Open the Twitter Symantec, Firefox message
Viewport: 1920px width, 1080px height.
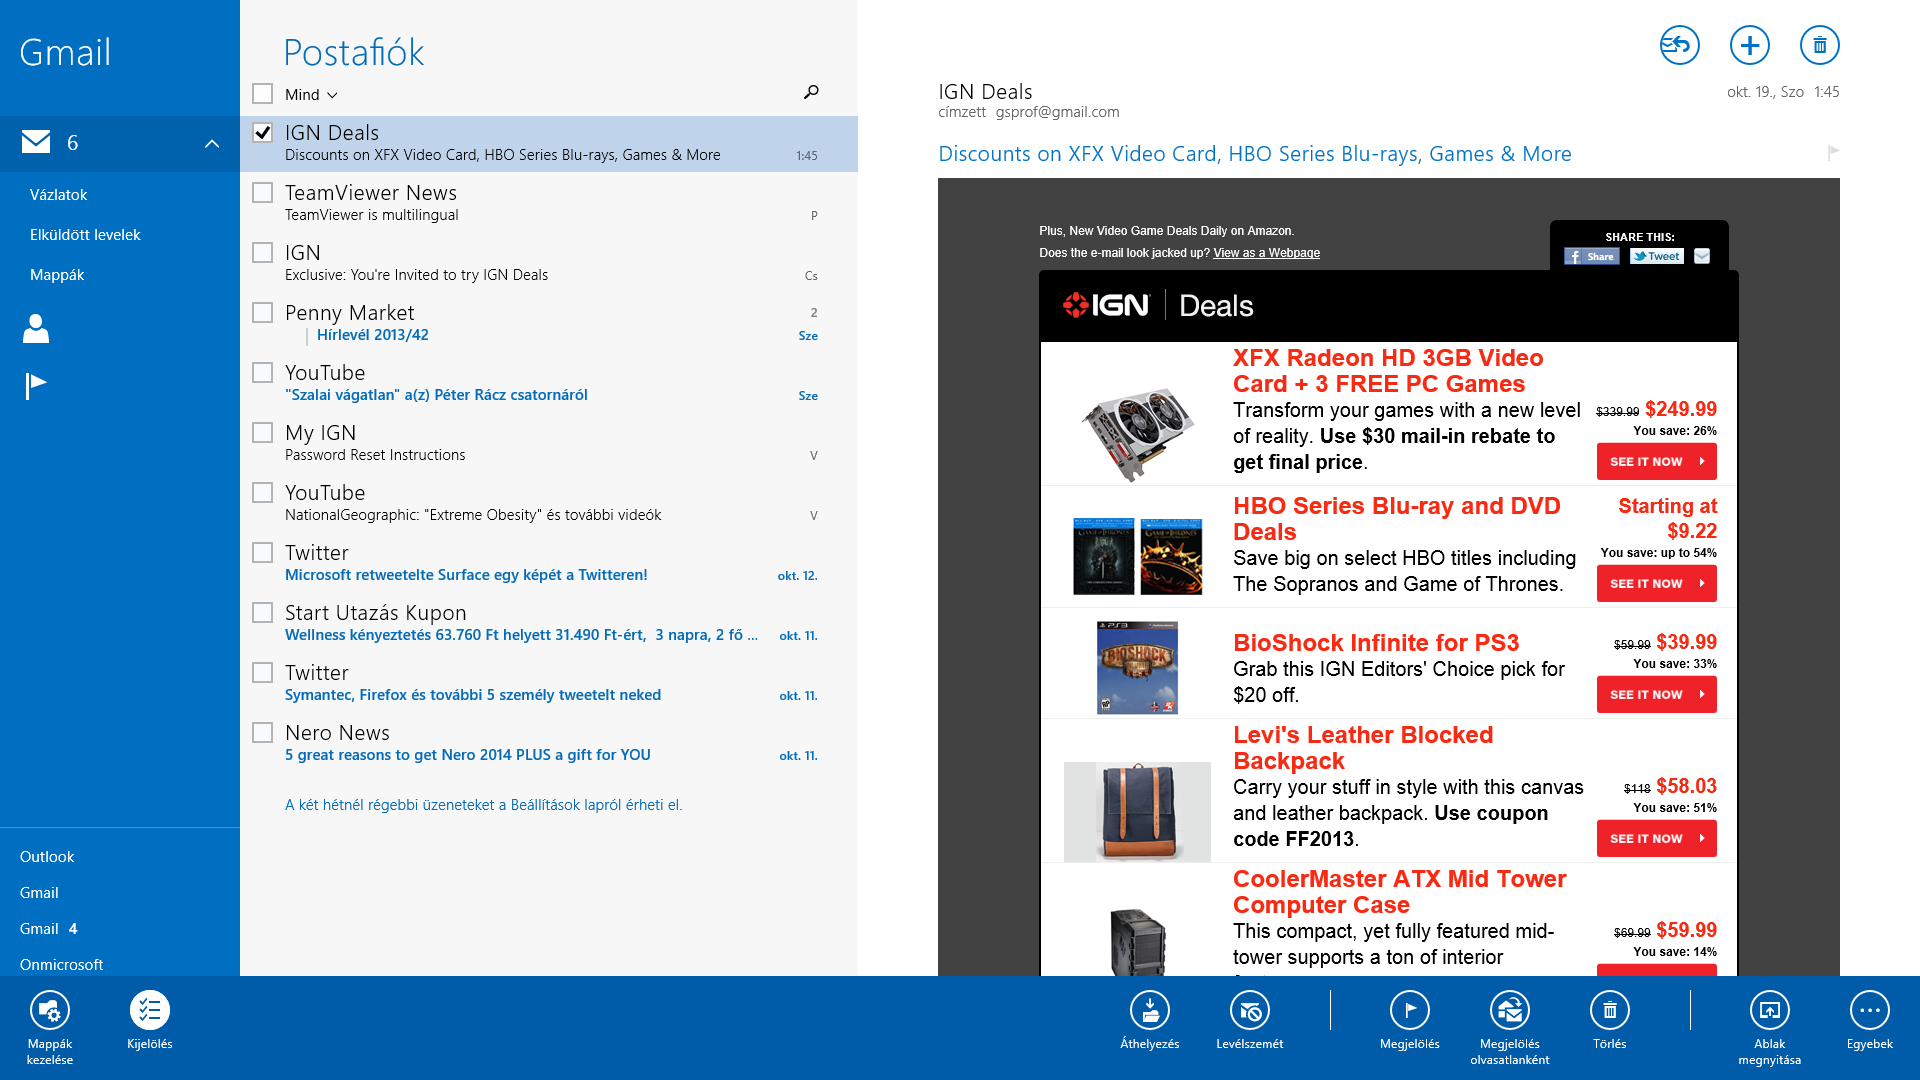point(548,684)
